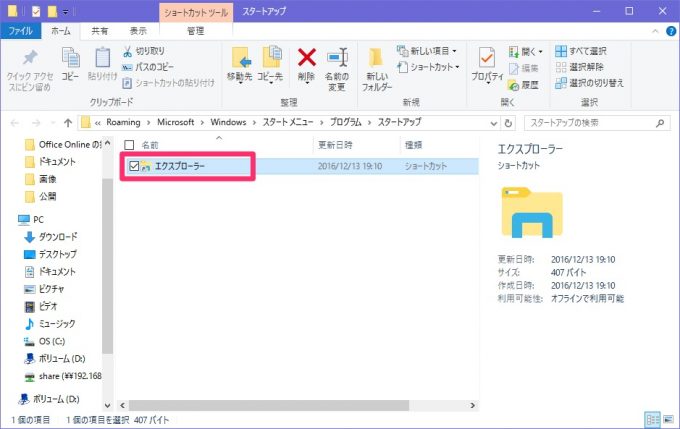Switch to Home (ホーム) tab
This screenshot has width=680, height=429.
coord(61,31)
